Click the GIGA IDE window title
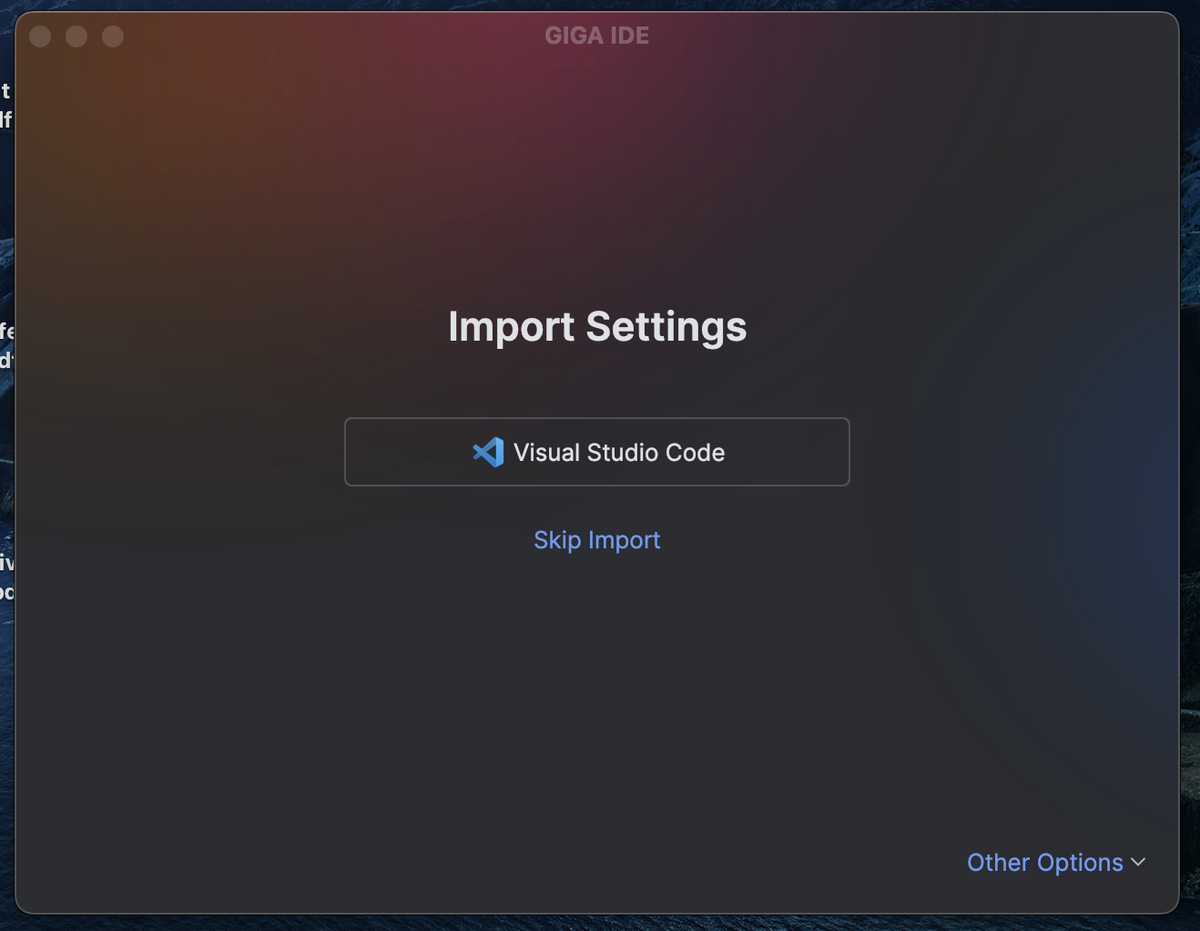1200x931 pixels. coord(597,36)
